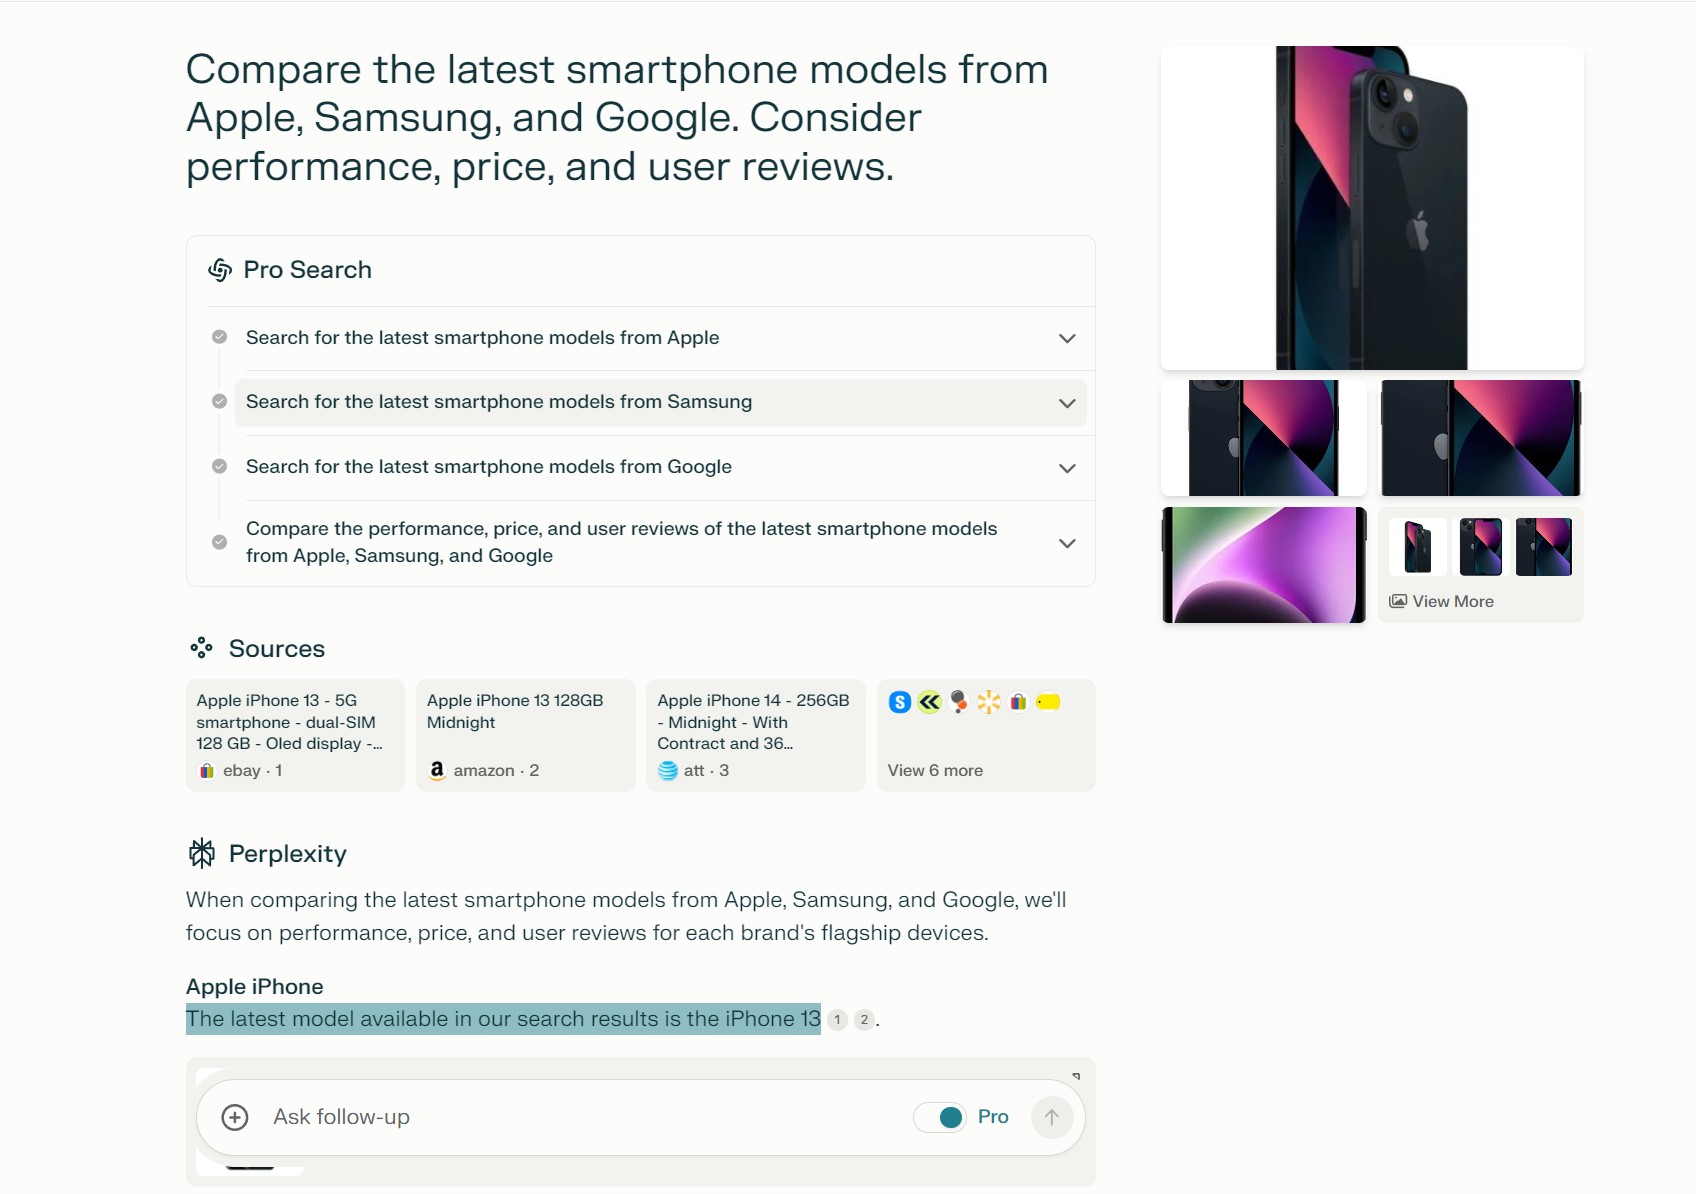Click the checkmark beside Apple search step

(220, 337)
